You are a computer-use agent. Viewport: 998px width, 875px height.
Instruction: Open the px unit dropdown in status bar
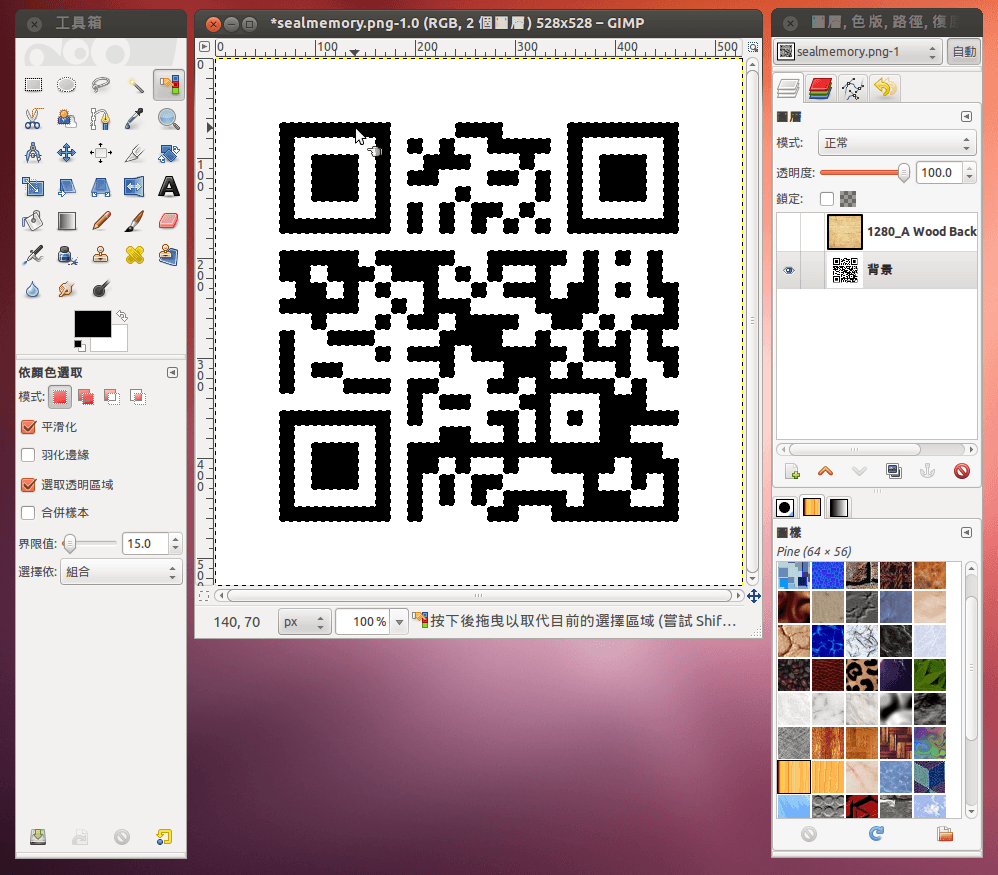304,622
